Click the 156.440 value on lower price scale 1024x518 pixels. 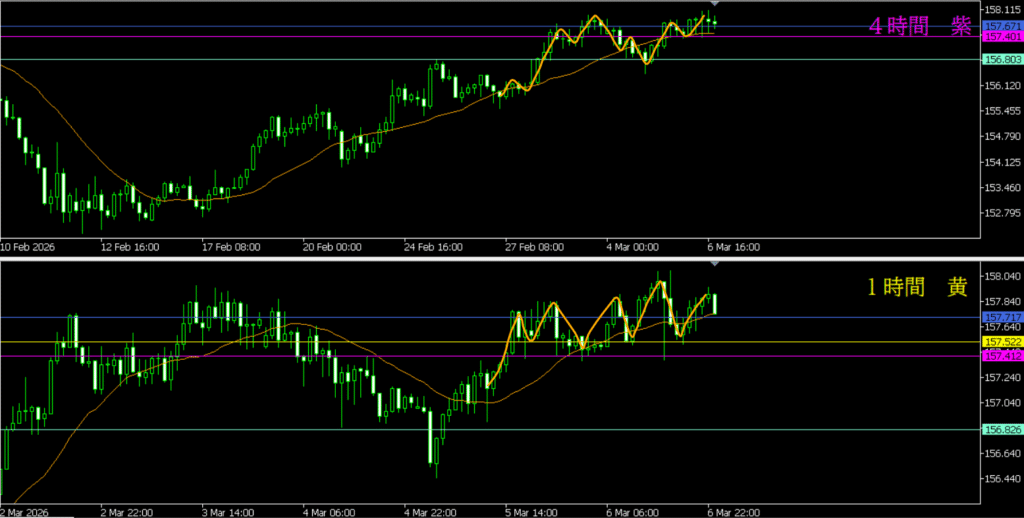1001,480
